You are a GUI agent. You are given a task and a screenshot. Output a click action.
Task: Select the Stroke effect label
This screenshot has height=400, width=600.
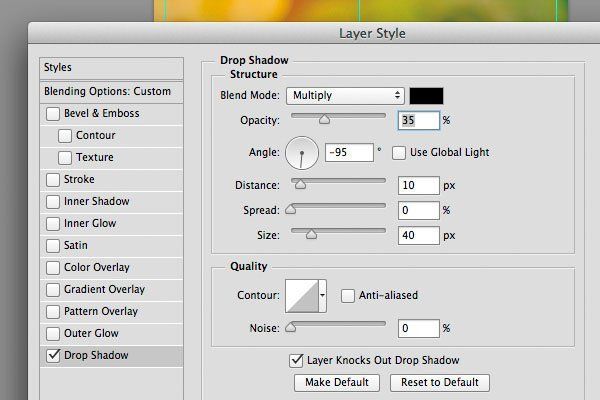pos(79,180)
